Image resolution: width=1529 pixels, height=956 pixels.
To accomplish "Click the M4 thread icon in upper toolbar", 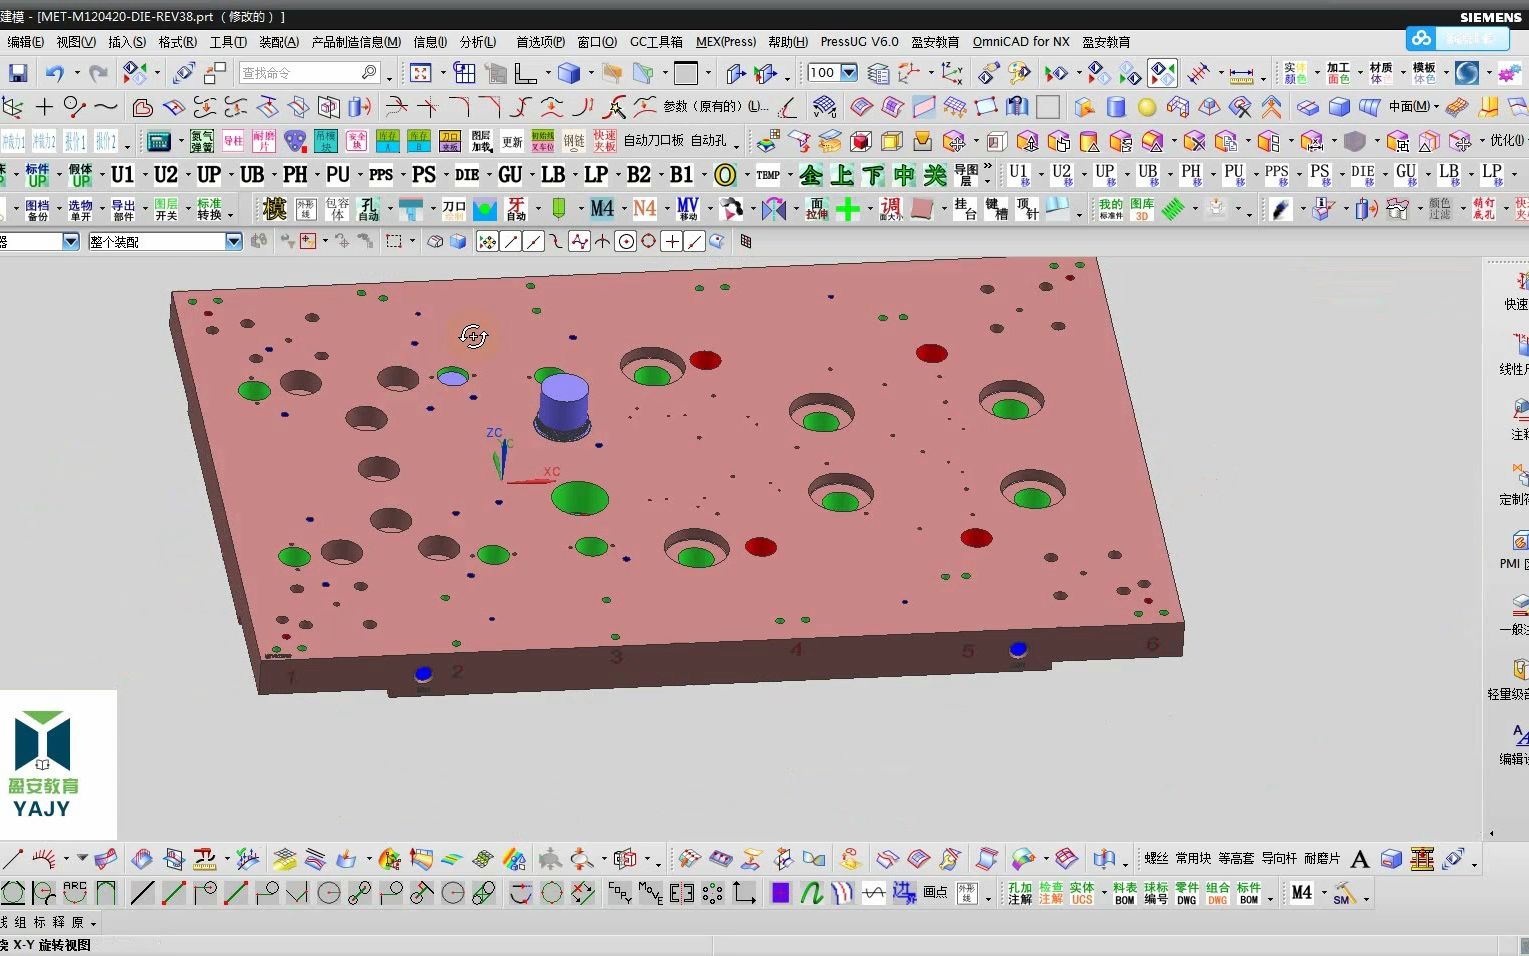I will [x=602, y=208].
